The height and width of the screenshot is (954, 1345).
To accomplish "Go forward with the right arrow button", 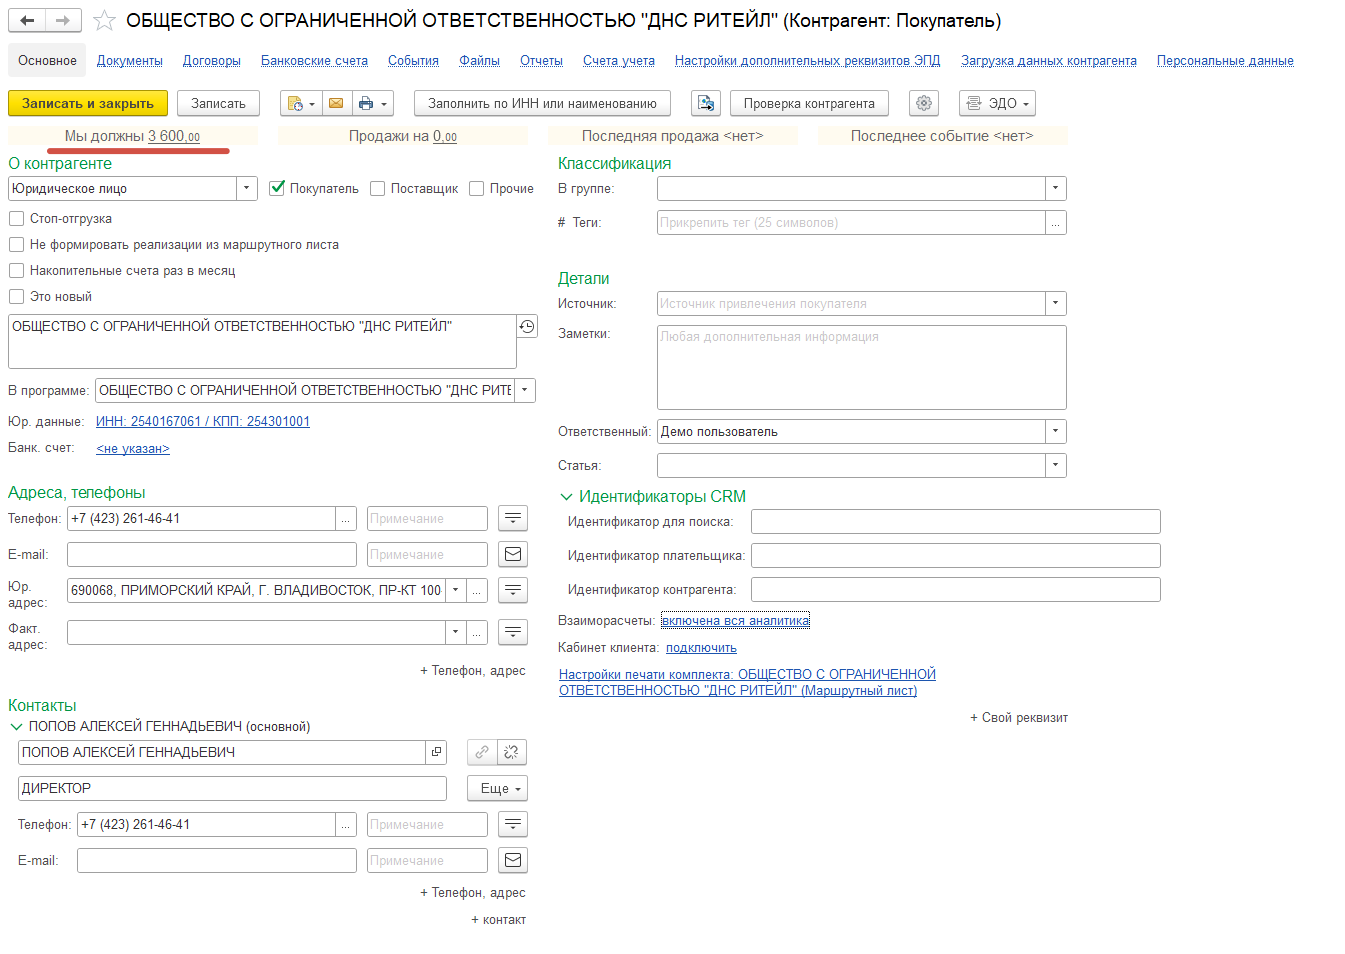I will pos(63,20).
